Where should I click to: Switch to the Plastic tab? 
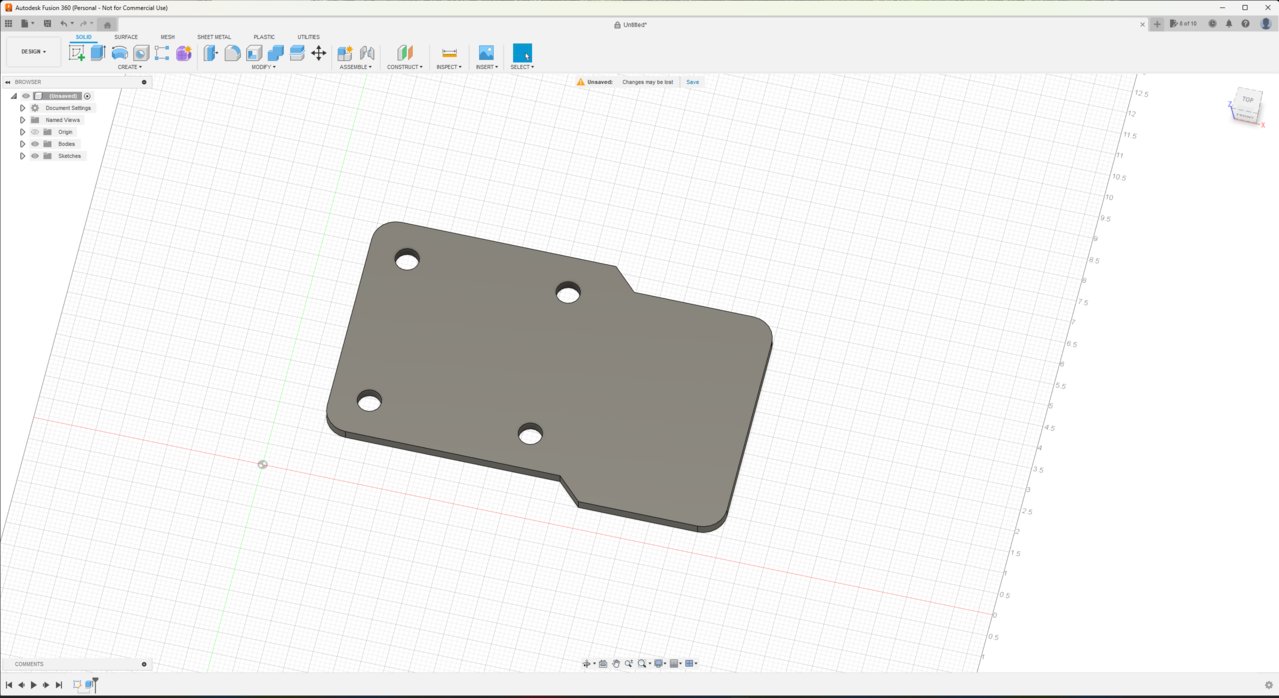click(264, 37)
